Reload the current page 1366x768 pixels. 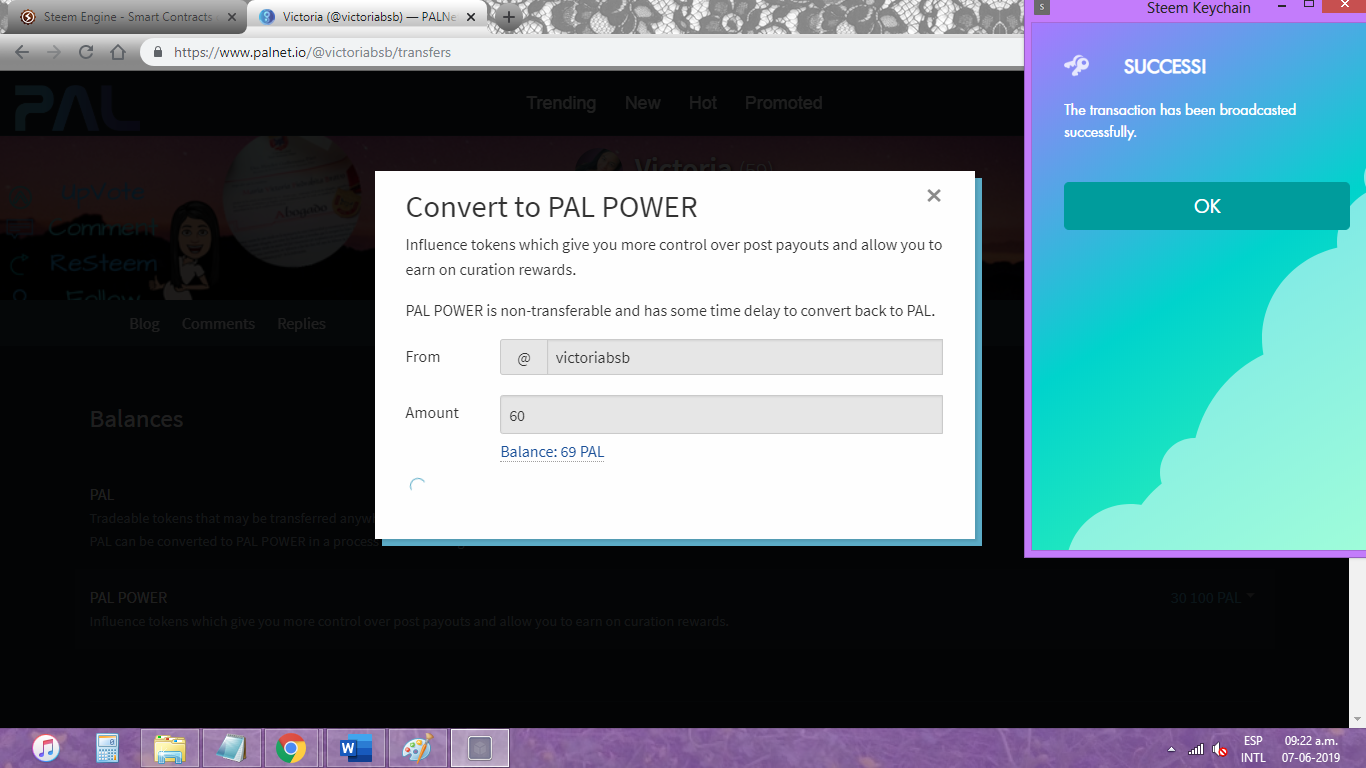coord(86,52)
